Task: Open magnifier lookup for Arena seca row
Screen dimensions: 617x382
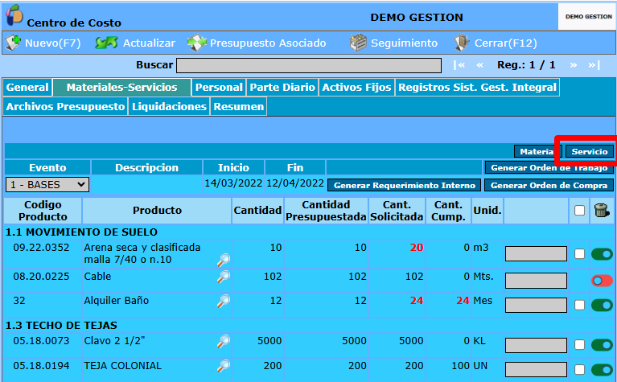Action: pos(224,260)
